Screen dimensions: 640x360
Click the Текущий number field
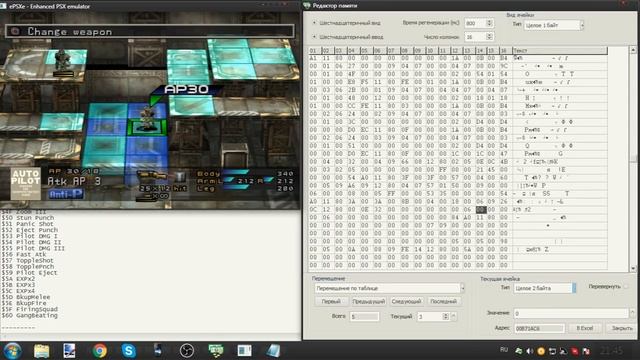point(430,316)
